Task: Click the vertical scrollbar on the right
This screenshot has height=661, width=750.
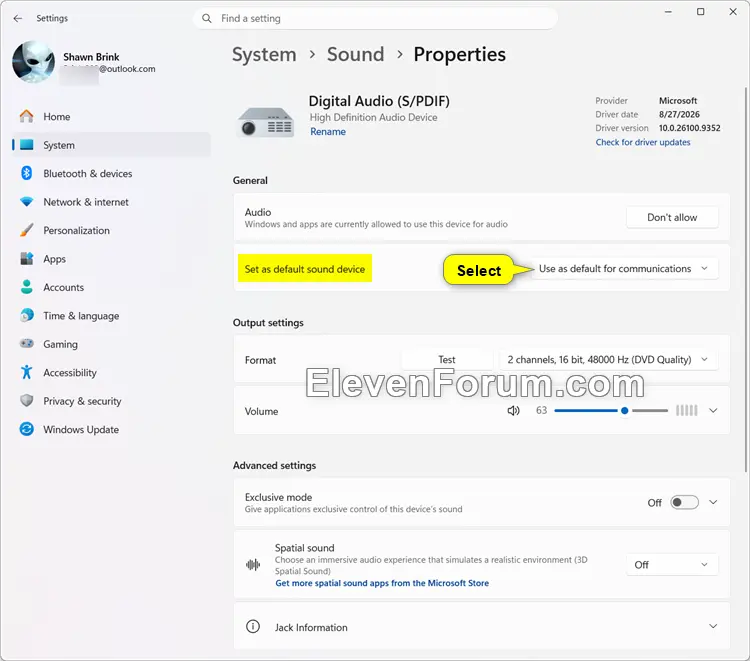Action: point(745,280)
